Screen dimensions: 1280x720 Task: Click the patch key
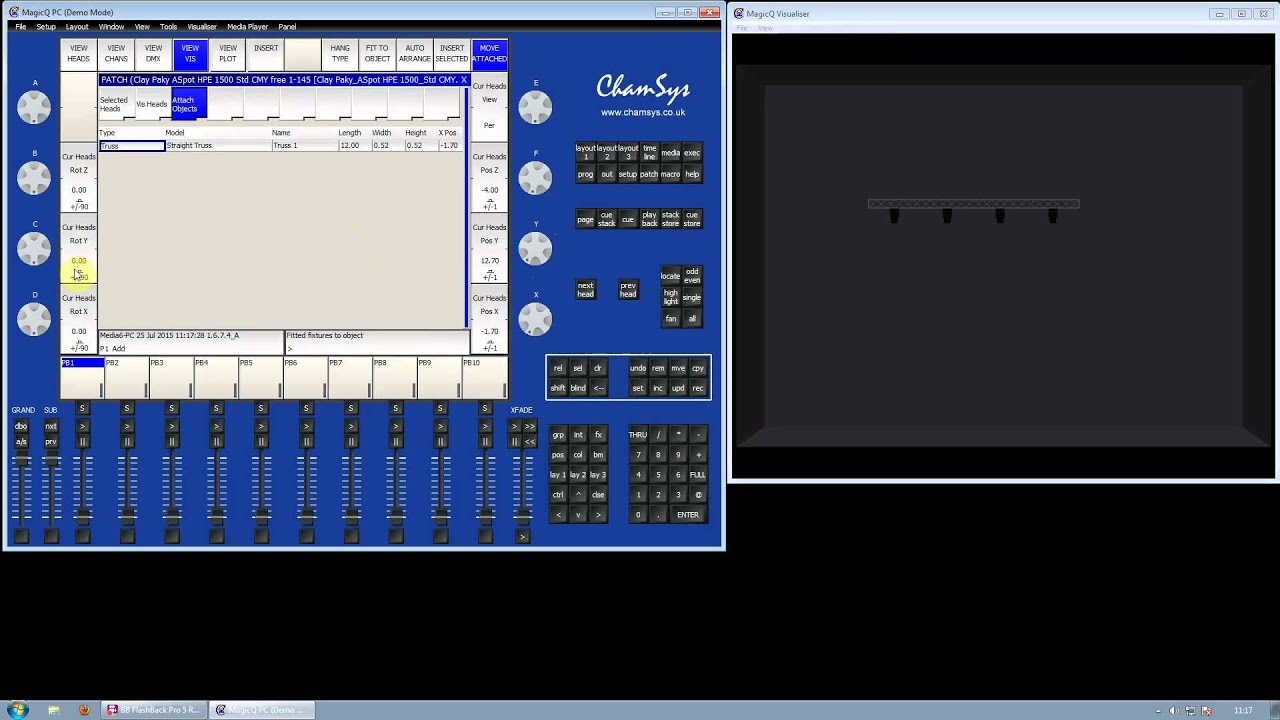pyautogui.click(x=649, y=174)
